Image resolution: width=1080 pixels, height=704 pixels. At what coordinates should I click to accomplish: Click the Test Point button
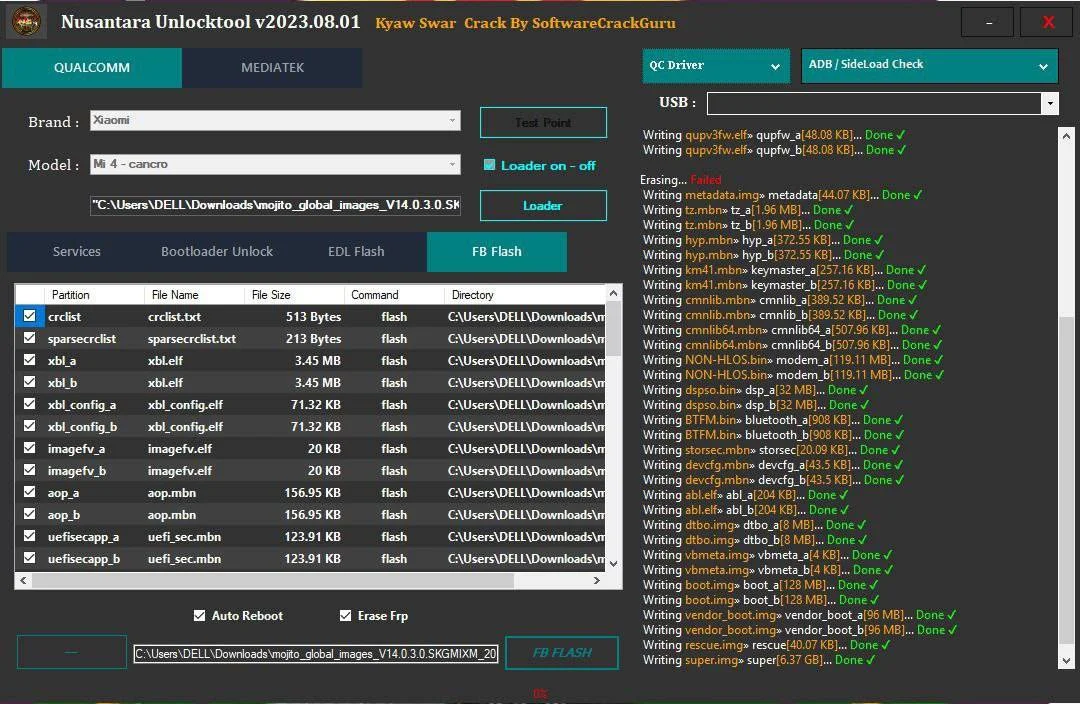tap(543, 123)
